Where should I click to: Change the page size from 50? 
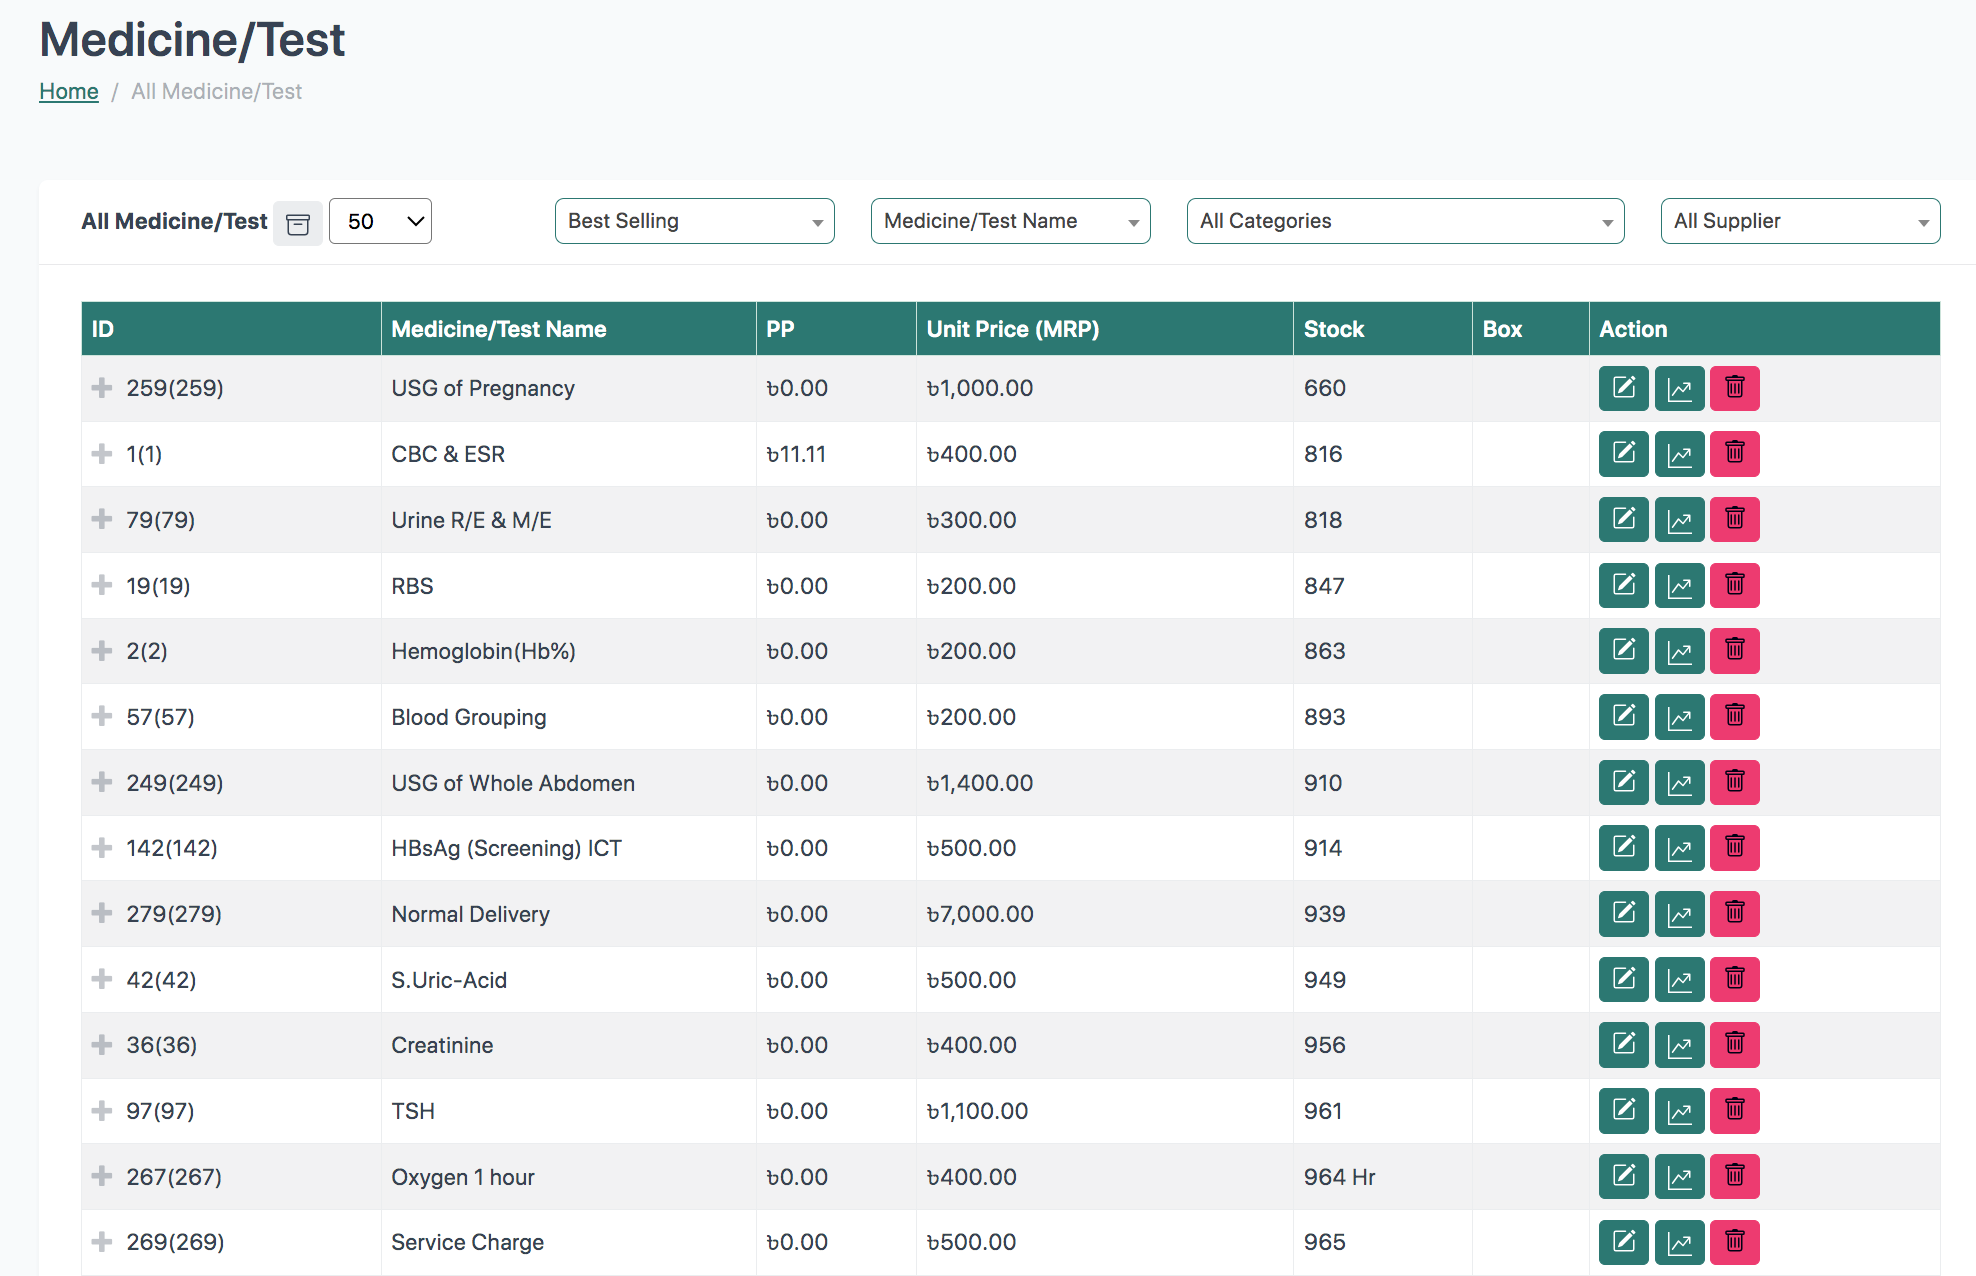(380, 221)
